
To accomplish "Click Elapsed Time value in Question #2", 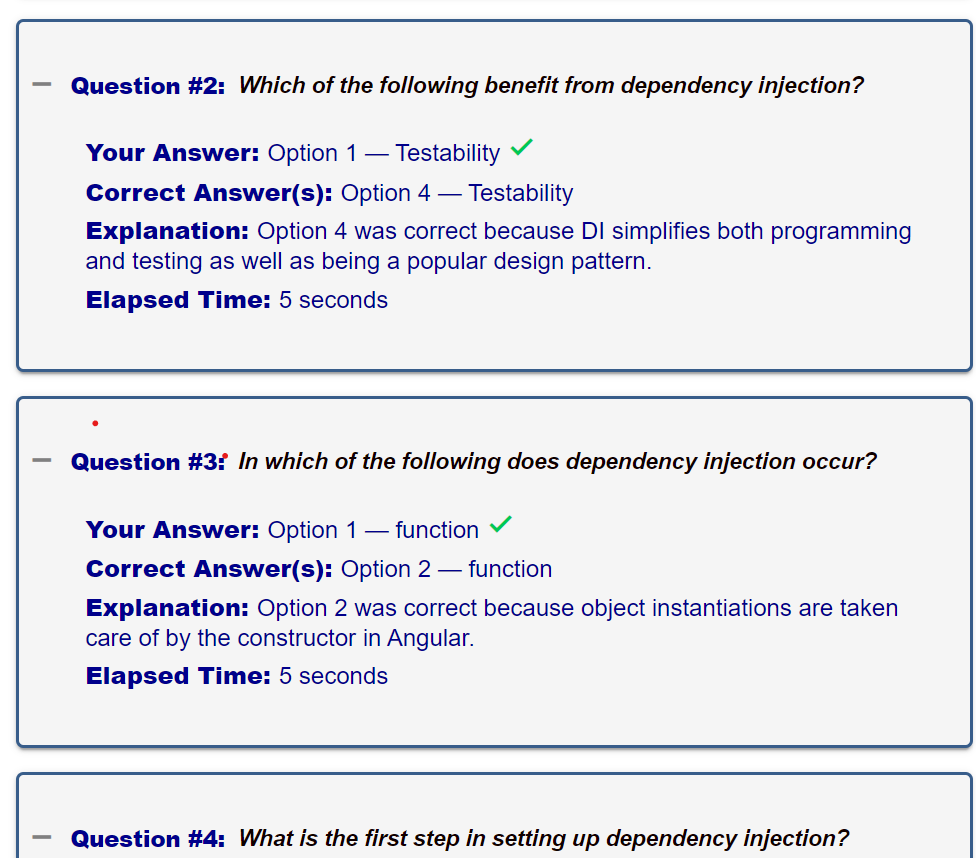I will tap(333, 300).
